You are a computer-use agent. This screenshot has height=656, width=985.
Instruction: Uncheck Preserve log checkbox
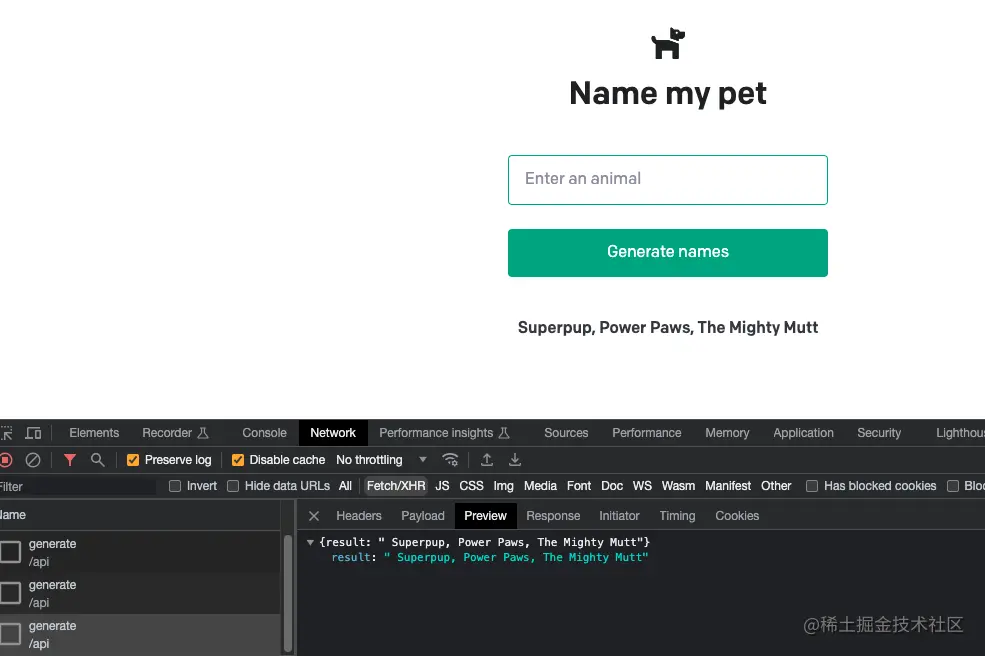point(133,460)
